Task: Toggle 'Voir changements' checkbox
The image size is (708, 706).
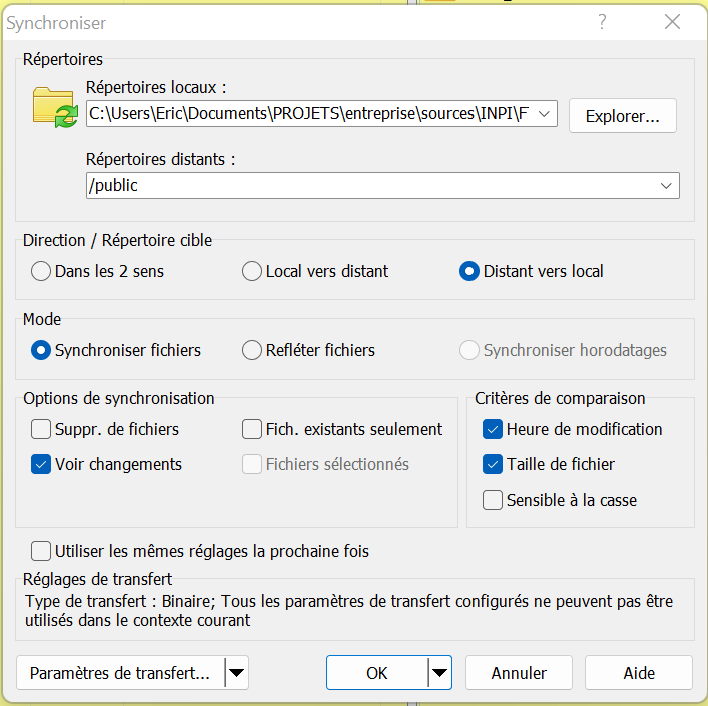Action: 41,464
